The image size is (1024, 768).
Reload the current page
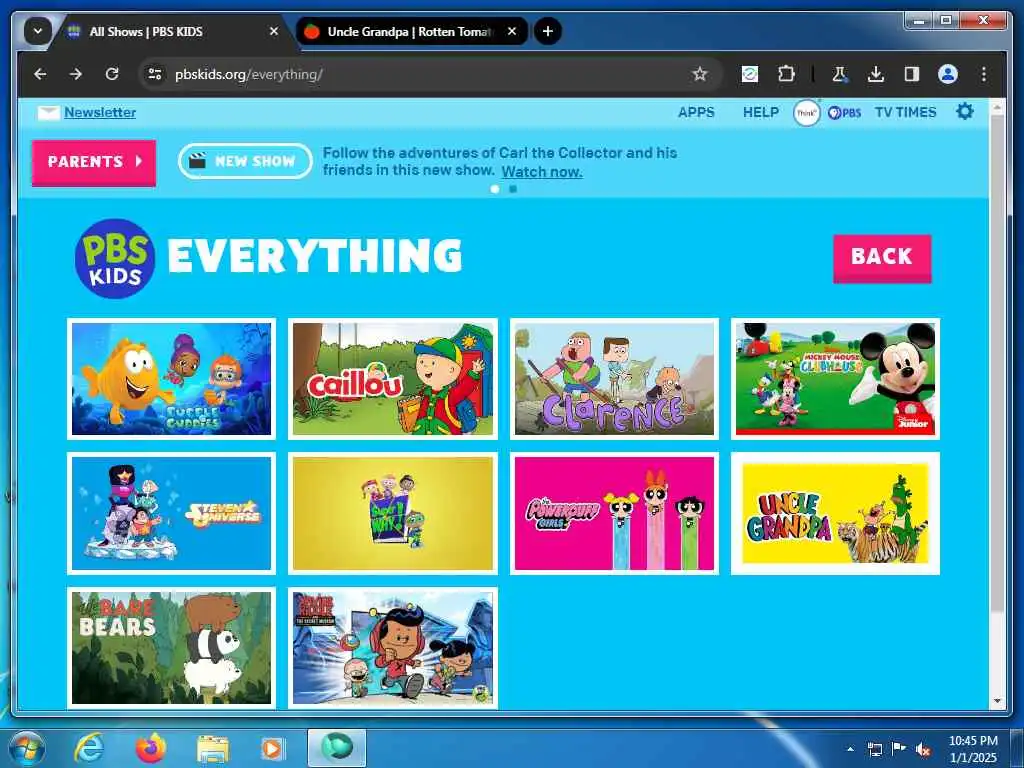pos(112,74)
